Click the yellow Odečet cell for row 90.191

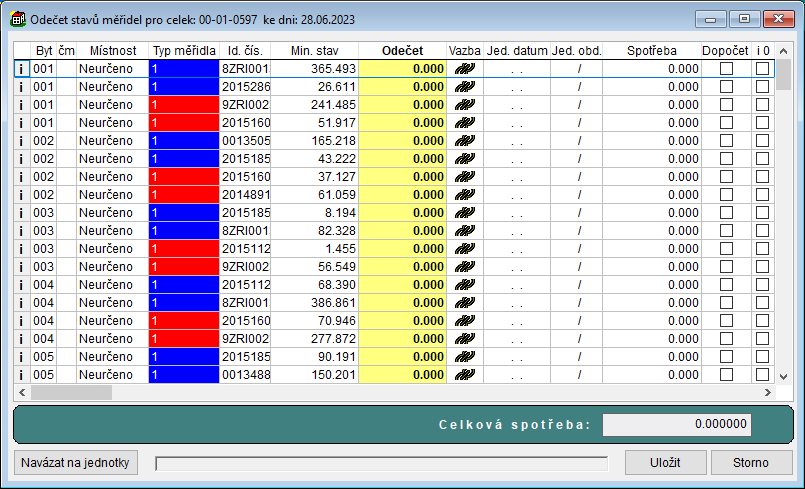click(x=402, y=357)
